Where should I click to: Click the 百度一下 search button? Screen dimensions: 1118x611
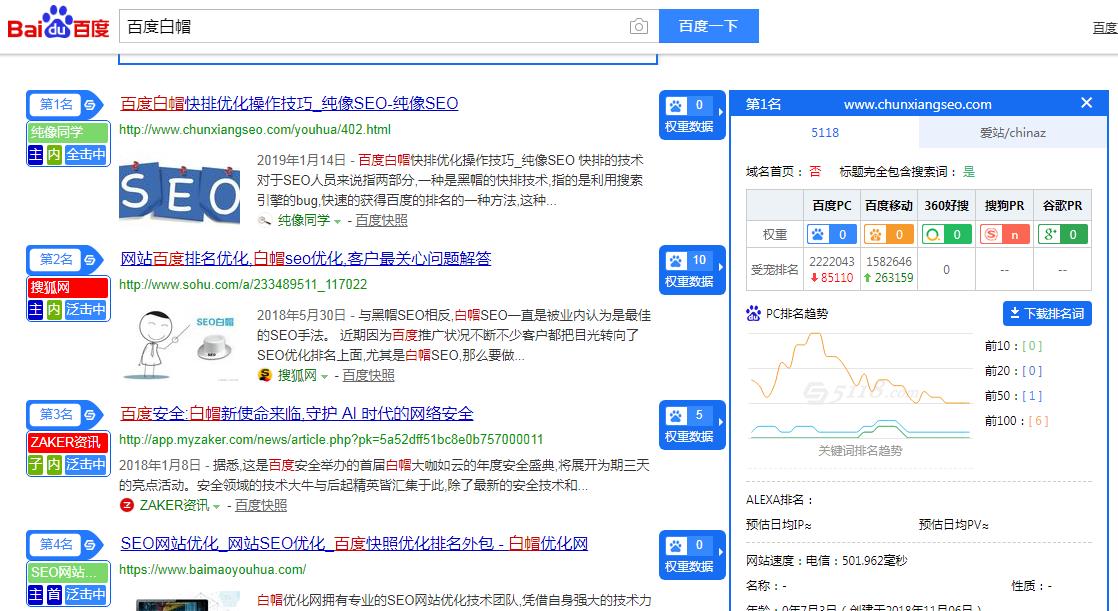coord(708,26)
